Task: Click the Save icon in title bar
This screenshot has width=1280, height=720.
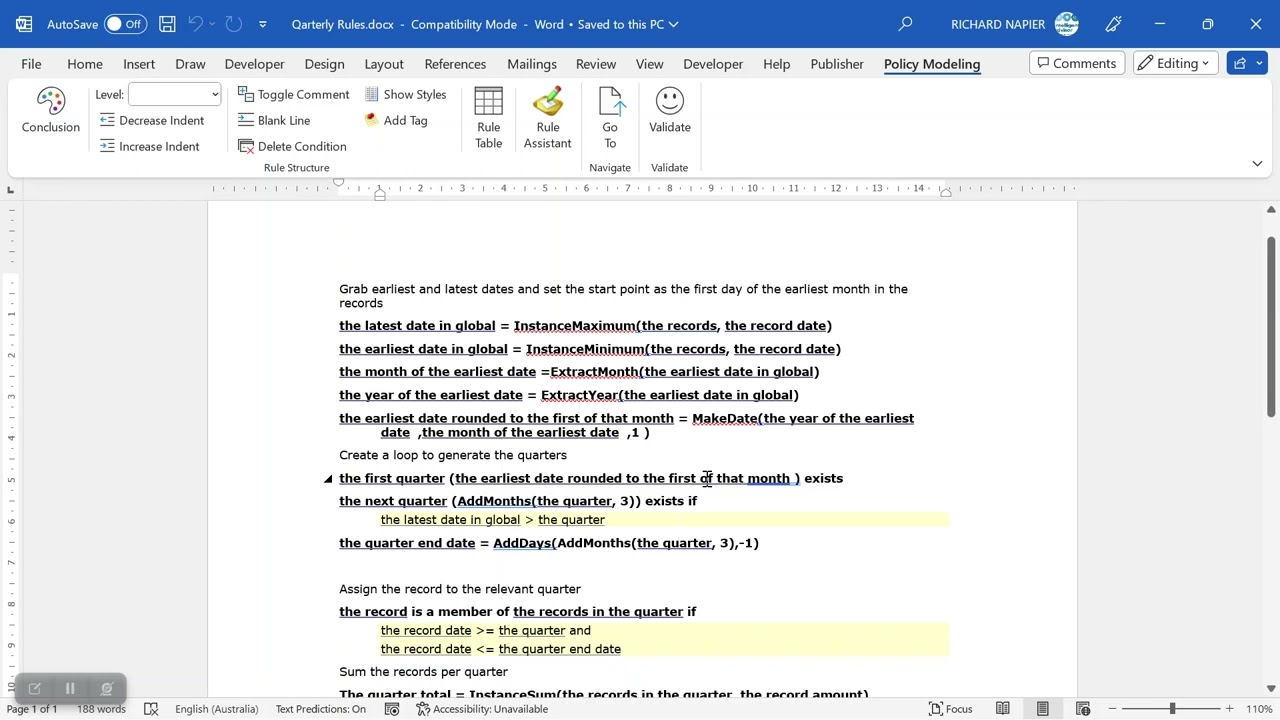Action: (167, 24)
